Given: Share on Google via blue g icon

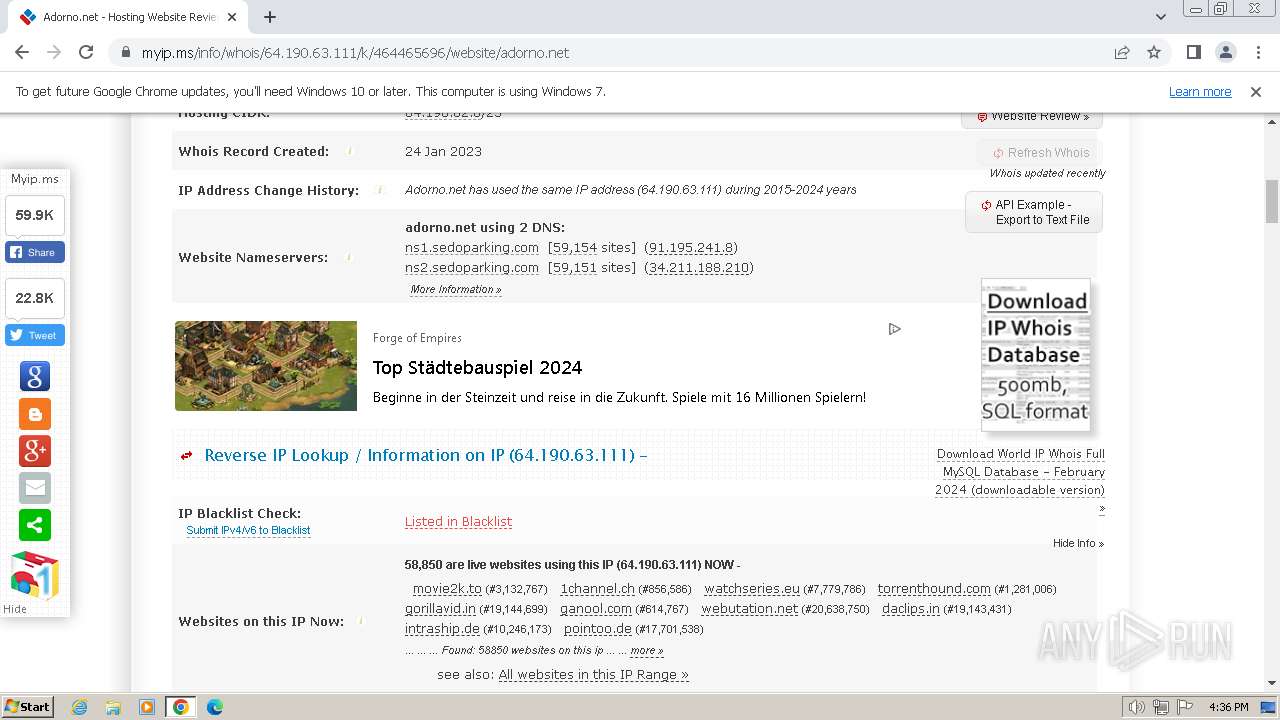Looking at the screenshot, I should coord(35,376).
